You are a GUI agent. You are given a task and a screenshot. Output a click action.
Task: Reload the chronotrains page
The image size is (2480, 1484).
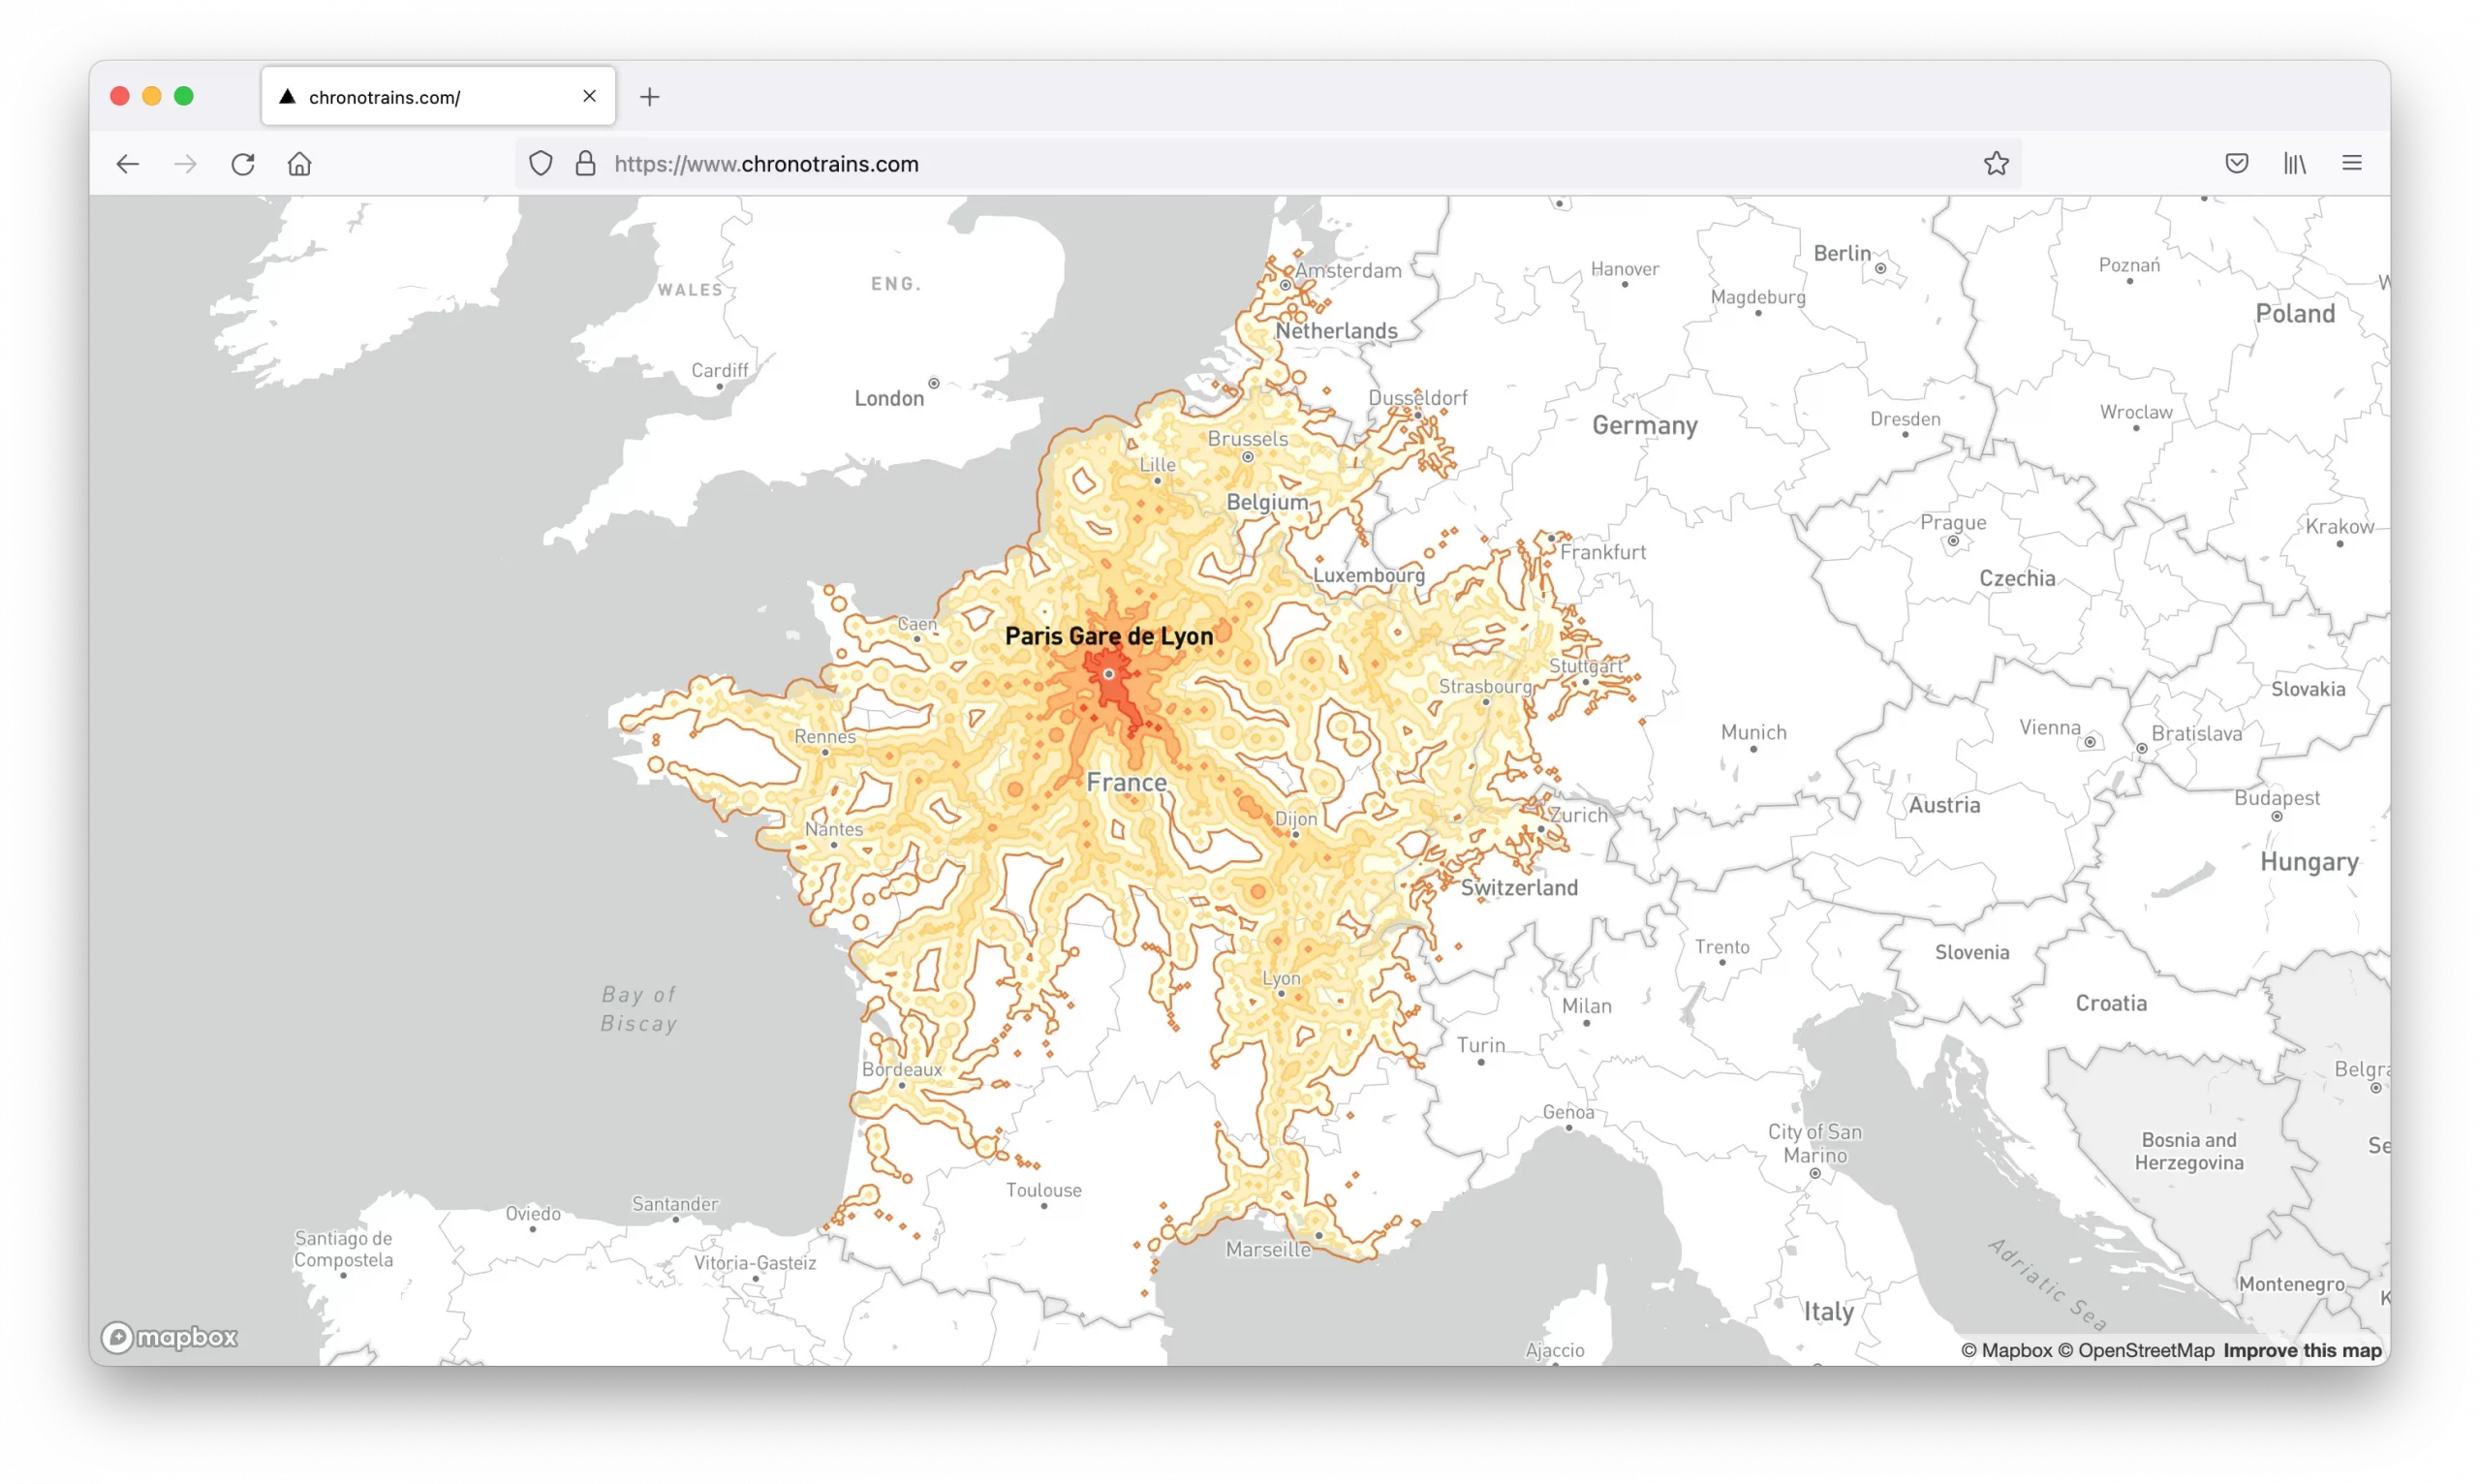pyautogui.click(x=243, y=164)
